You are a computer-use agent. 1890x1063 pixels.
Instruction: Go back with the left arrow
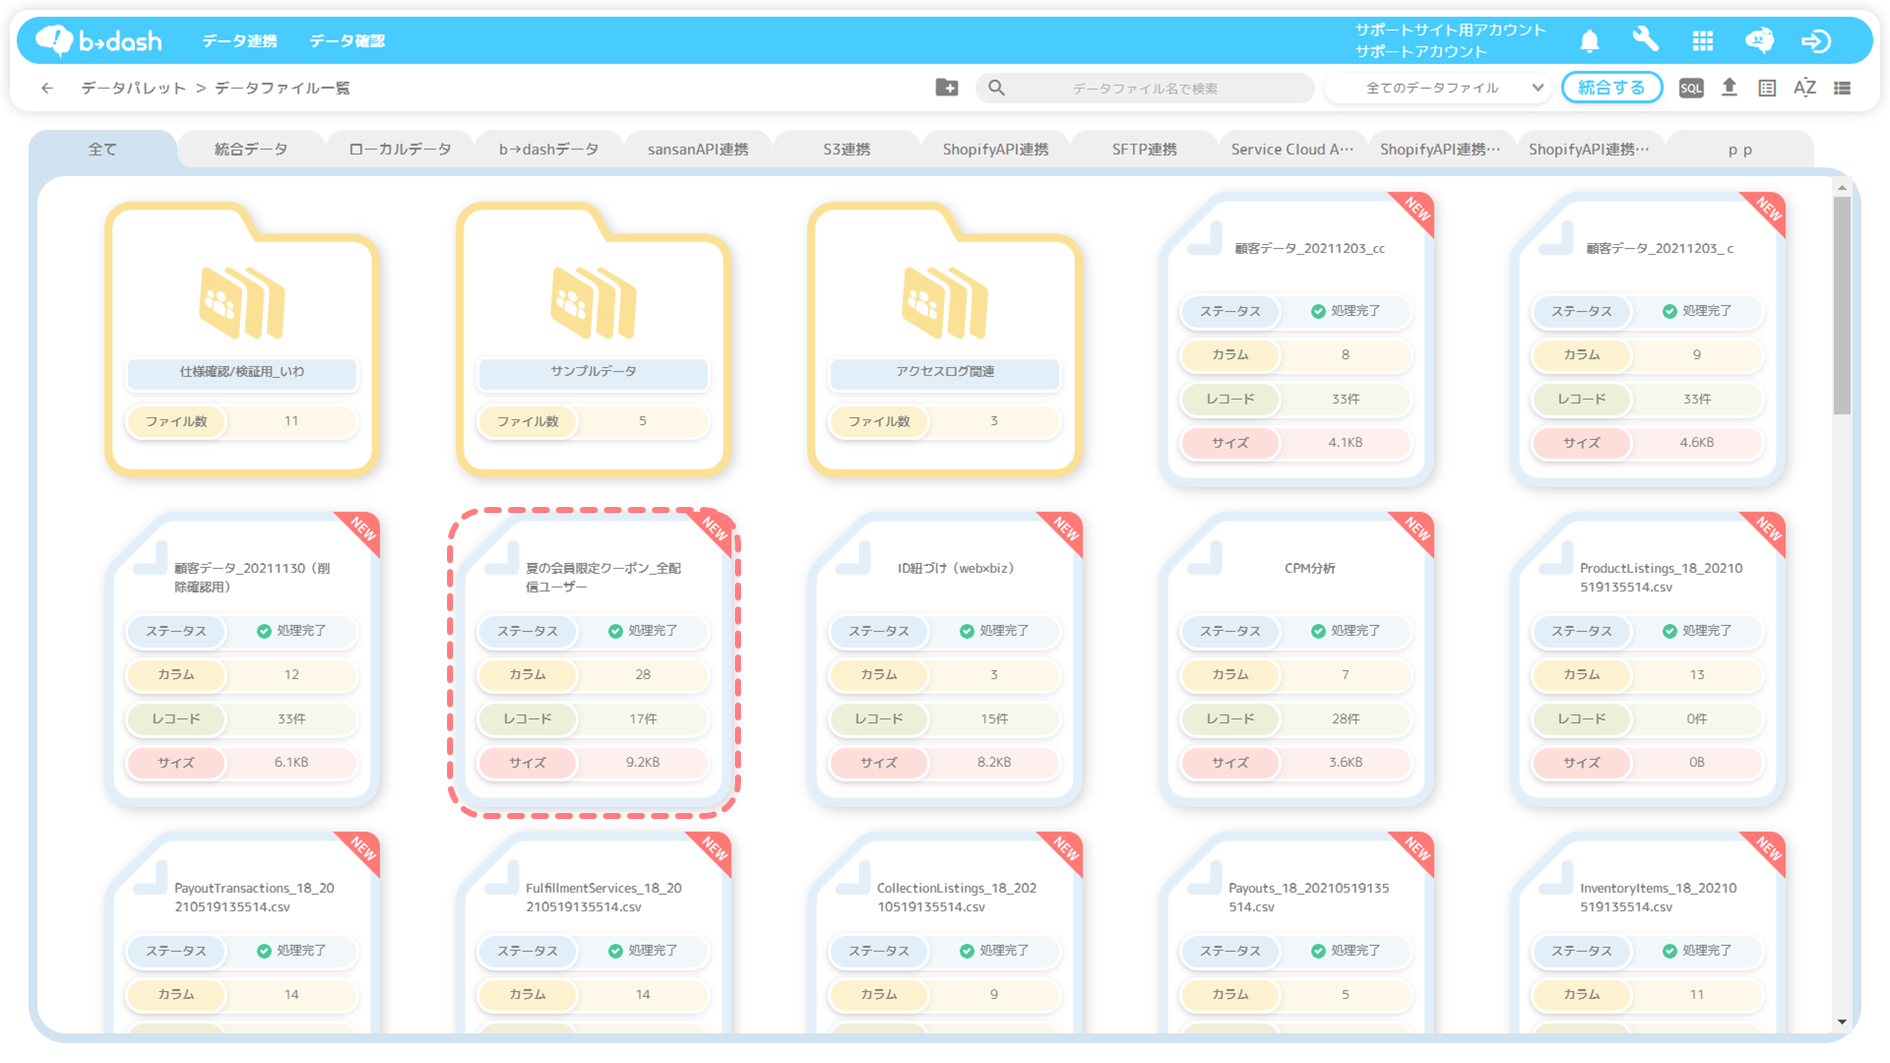[x=47, y=88]
